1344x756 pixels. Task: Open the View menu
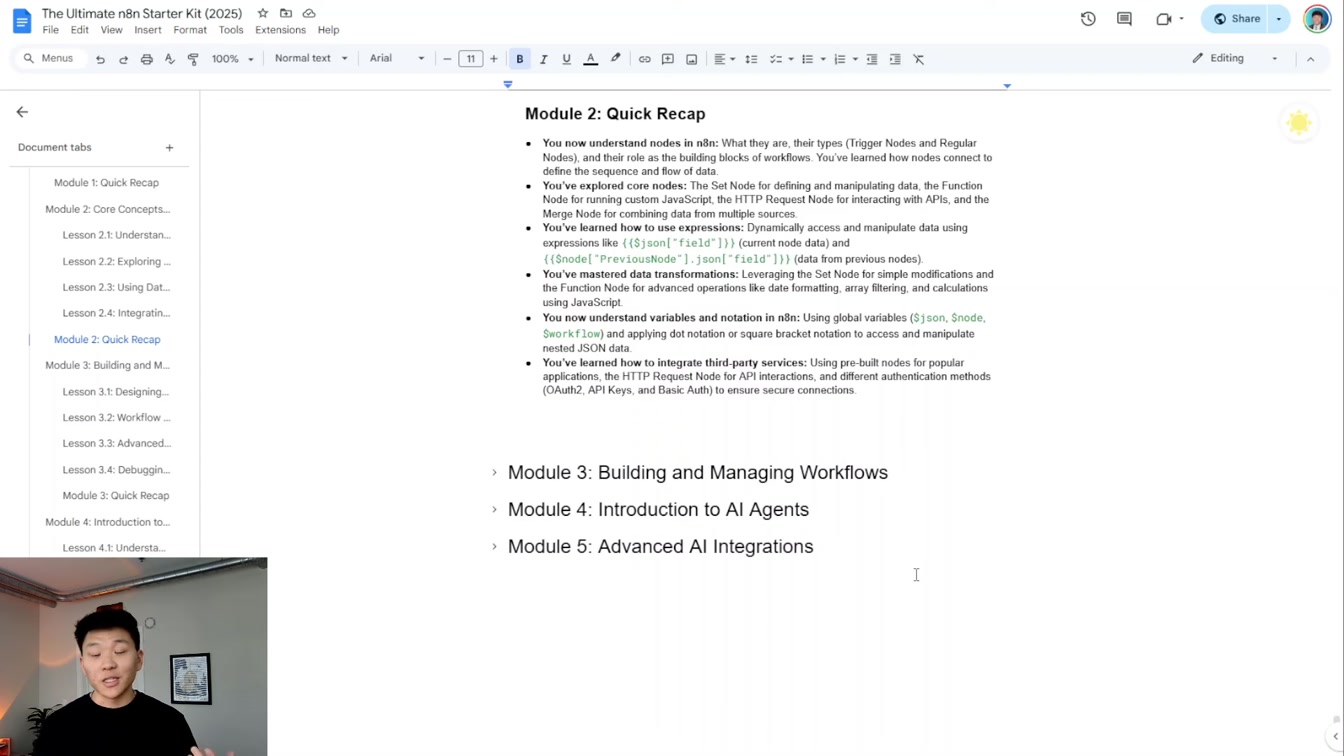pyautogui.click(x=111, y=30)
